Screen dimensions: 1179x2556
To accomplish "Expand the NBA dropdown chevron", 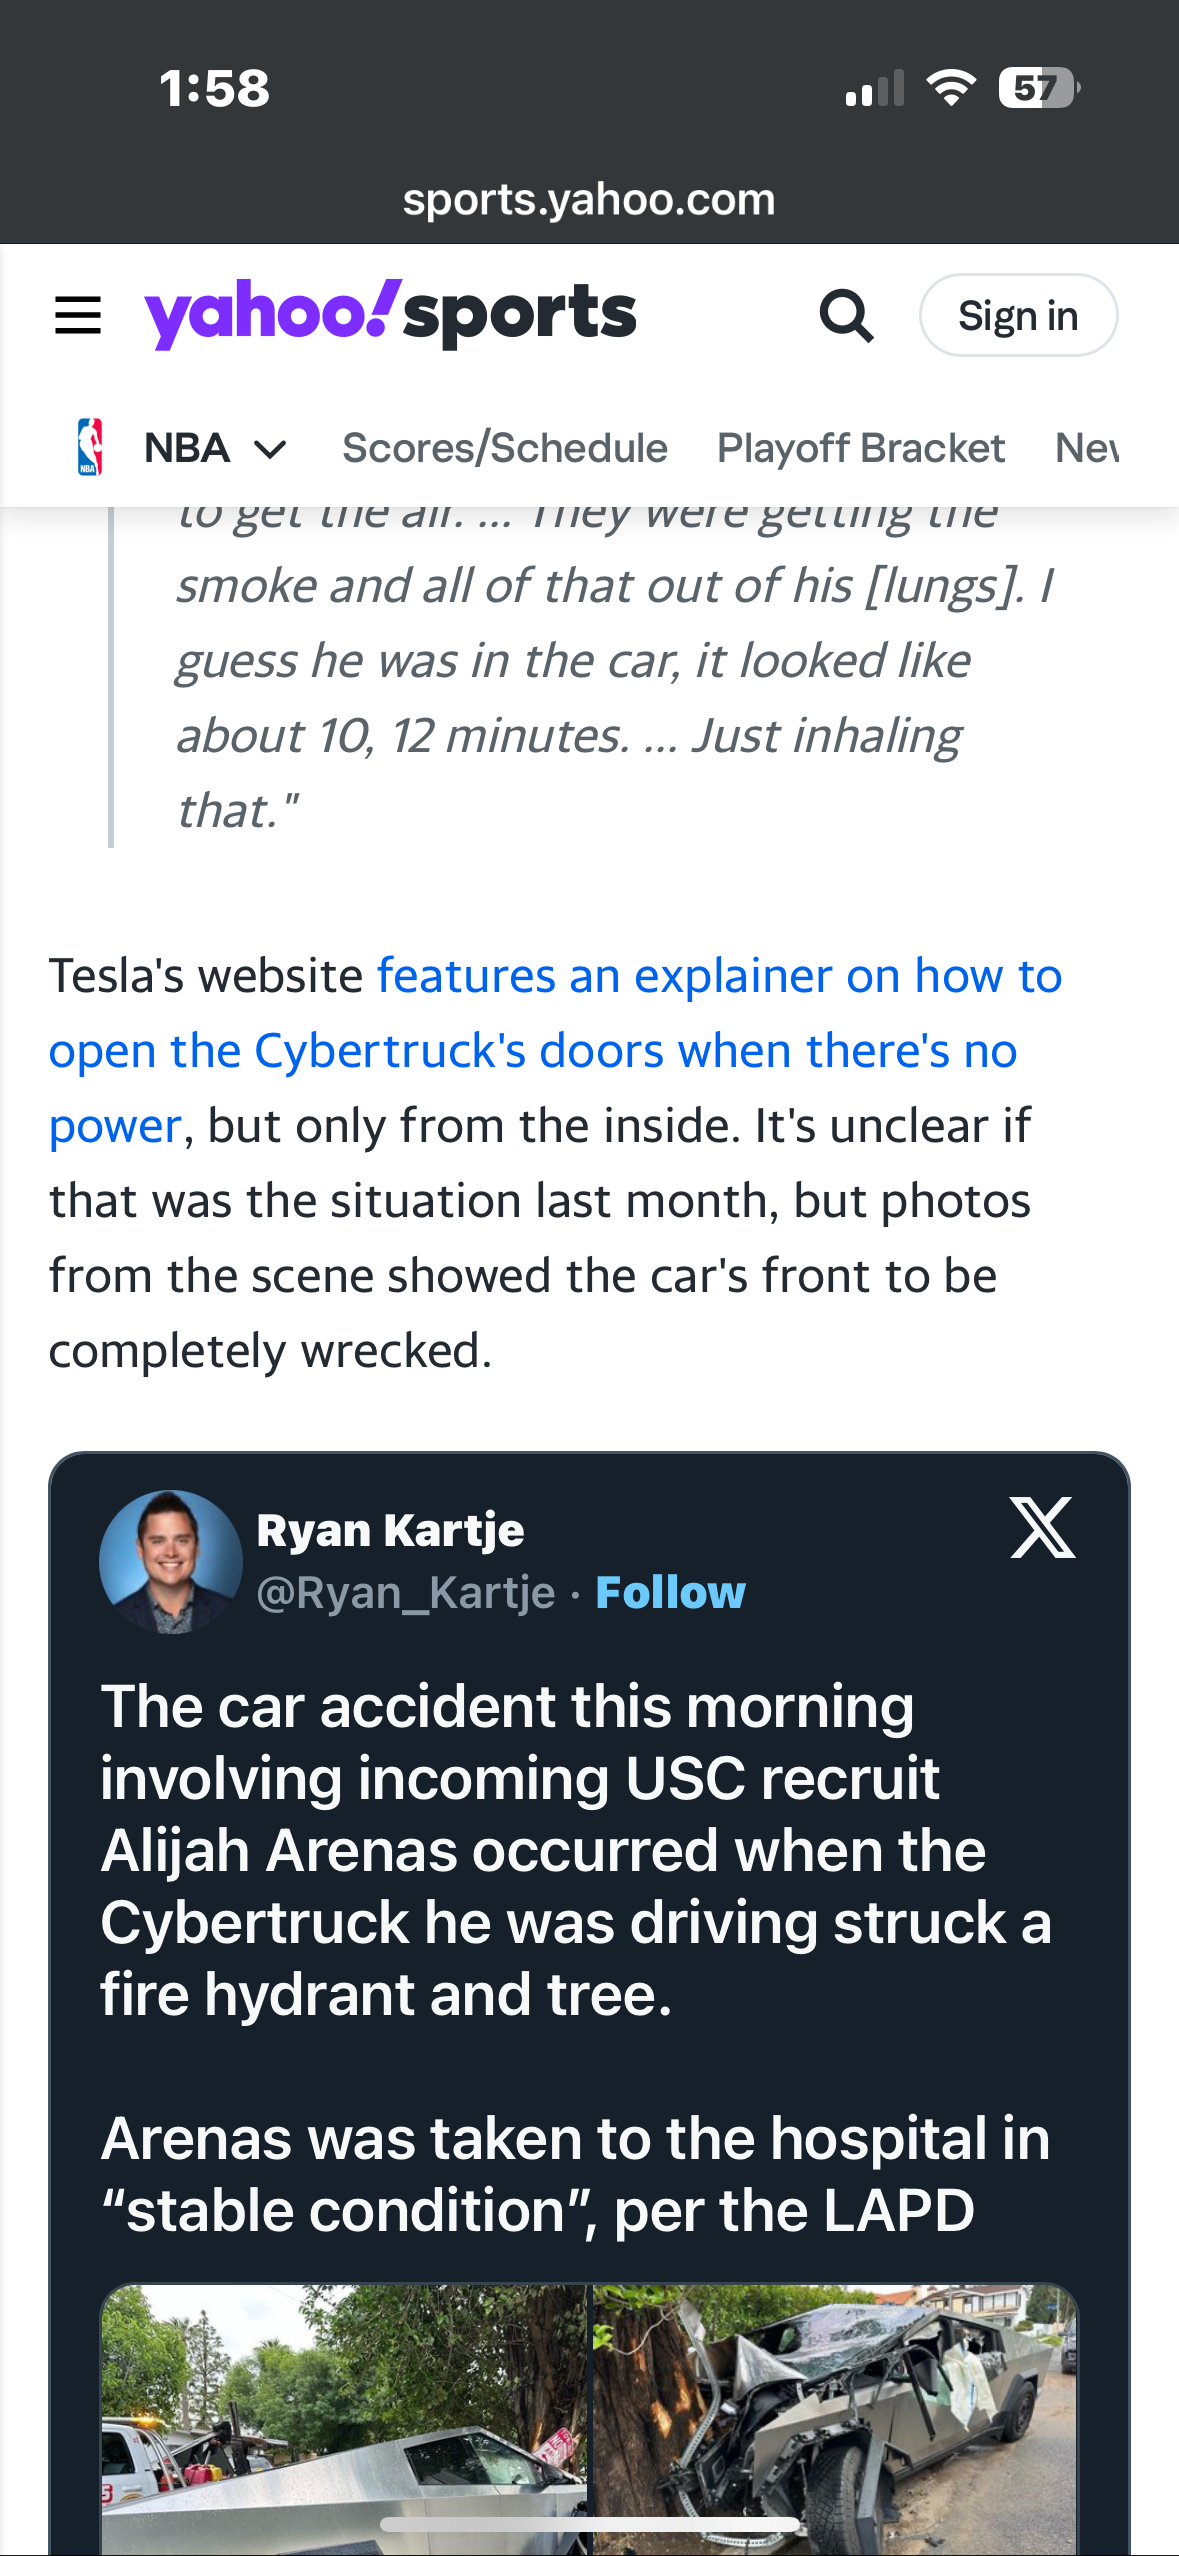I will (x=270, y=449).
